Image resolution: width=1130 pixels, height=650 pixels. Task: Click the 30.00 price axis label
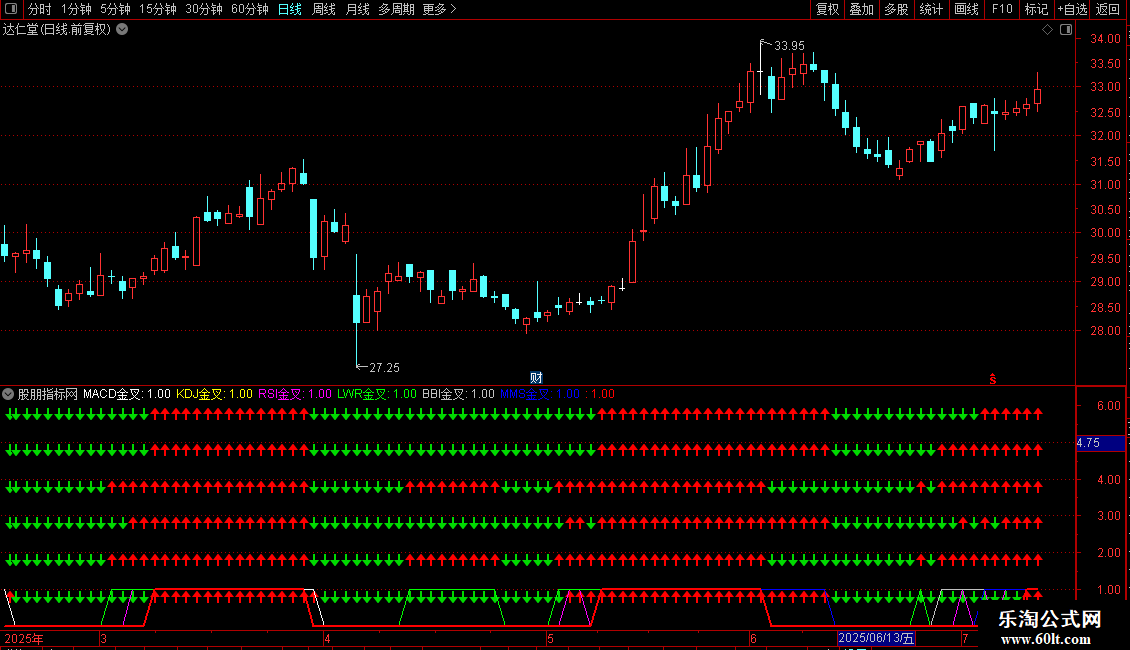point(1105,233)
